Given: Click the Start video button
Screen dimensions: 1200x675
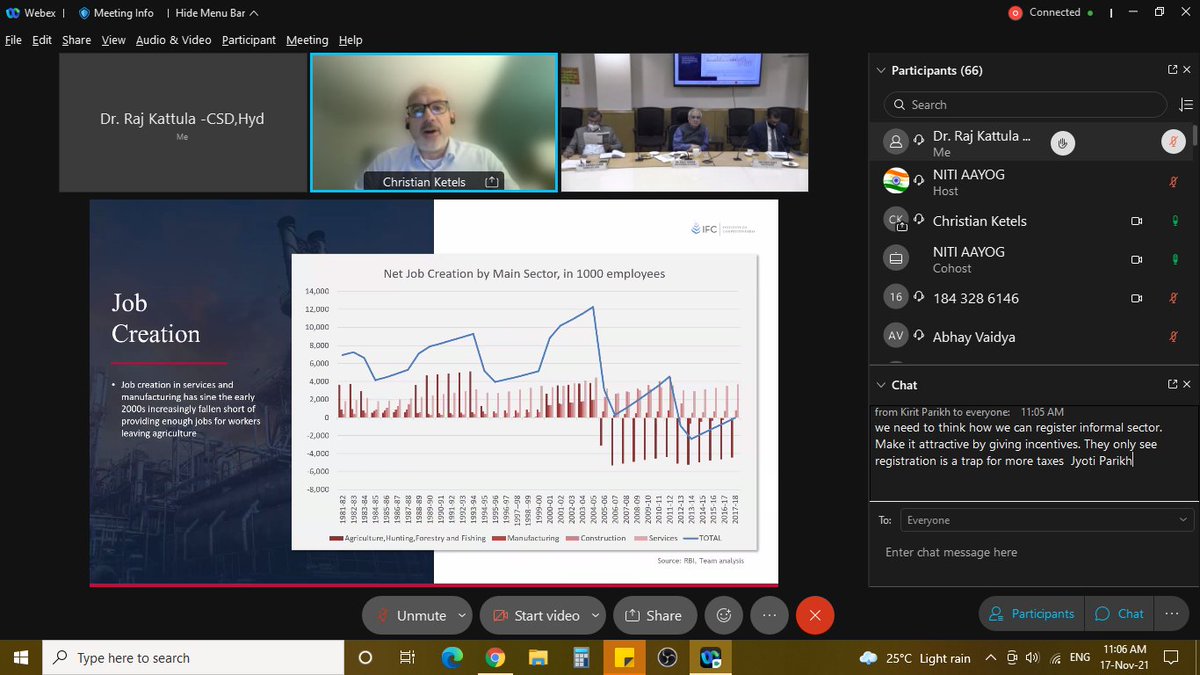Looking at the screenshot, I should 534,615.
